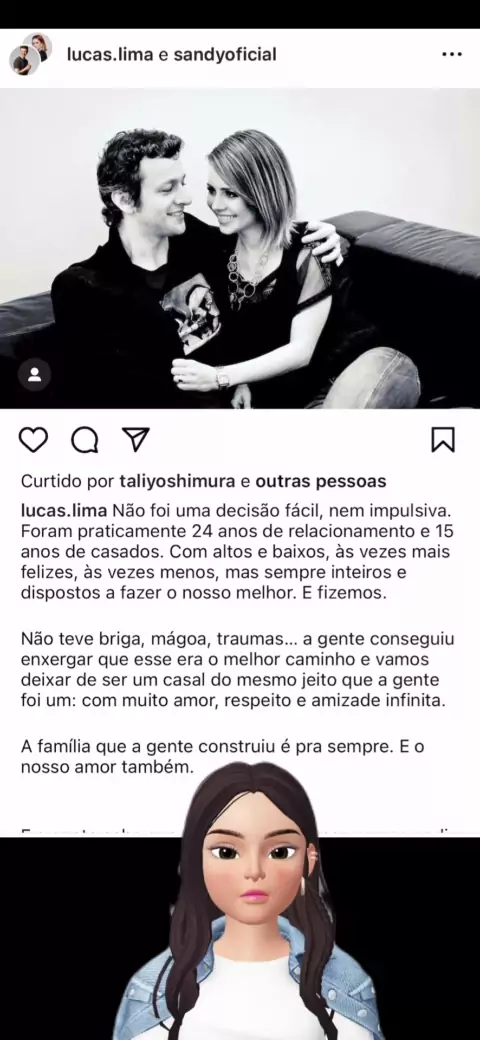Open sandyoficial profile from header
The width and height of the screenshot is (480, 1040).
point(225,54)
